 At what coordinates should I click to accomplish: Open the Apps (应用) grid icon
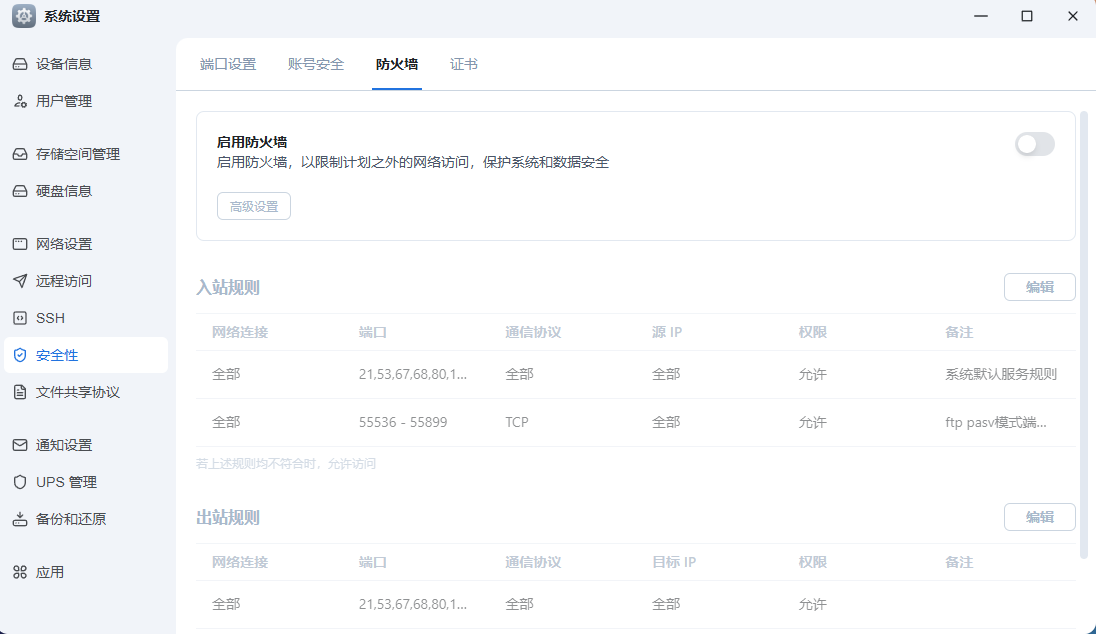pyautogui.click(x=20, y=572)
